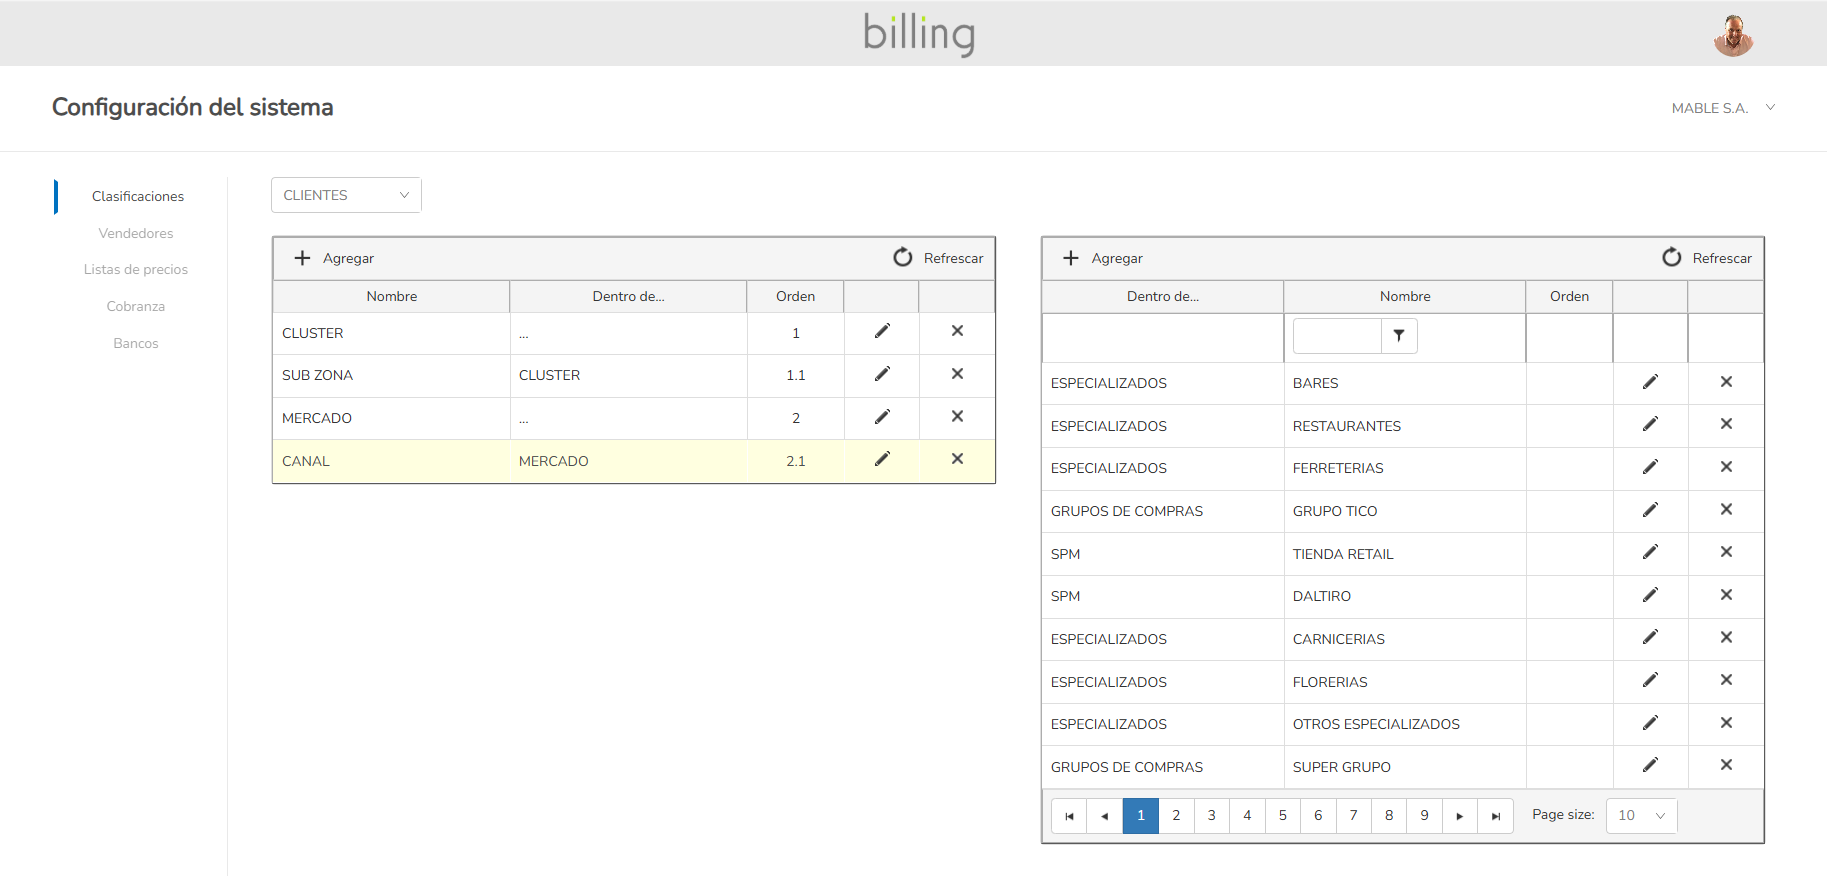Delete the MERCADO classification row
1827x876 pixels.
957,417
